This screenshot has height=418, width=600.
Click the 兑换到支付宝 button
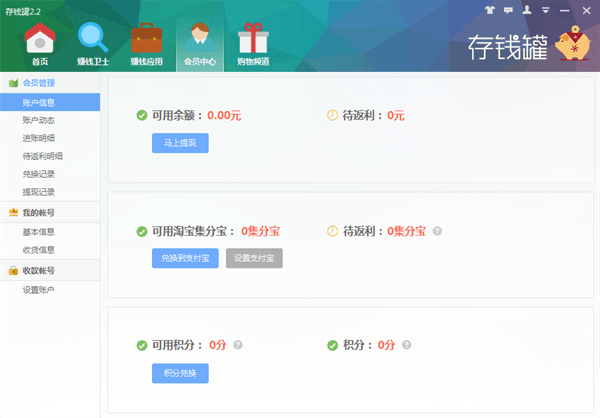[184, 258]
